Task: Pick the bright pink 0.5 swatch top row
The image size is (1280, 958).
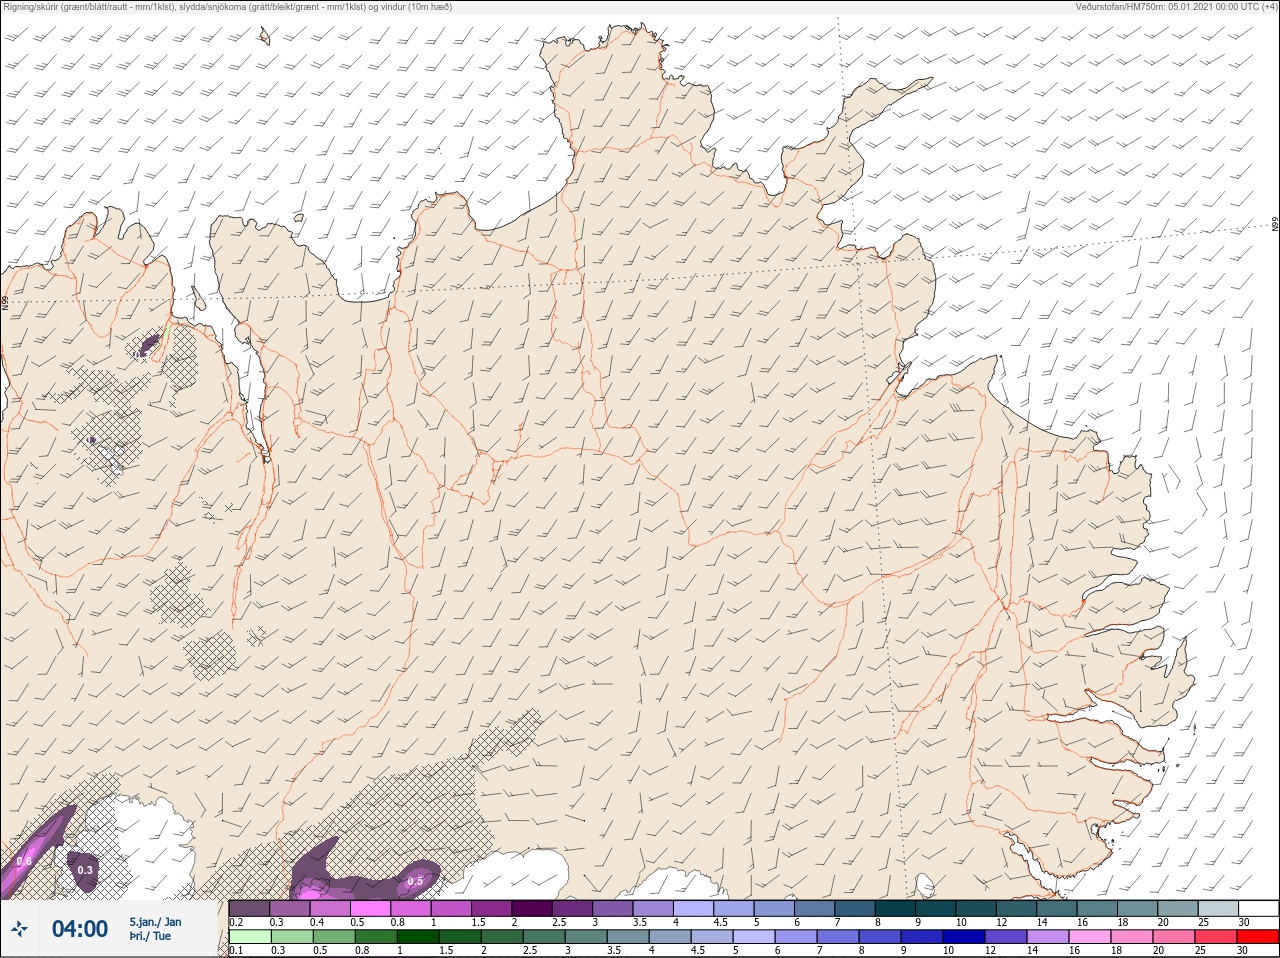Action: tap(371, 908)
